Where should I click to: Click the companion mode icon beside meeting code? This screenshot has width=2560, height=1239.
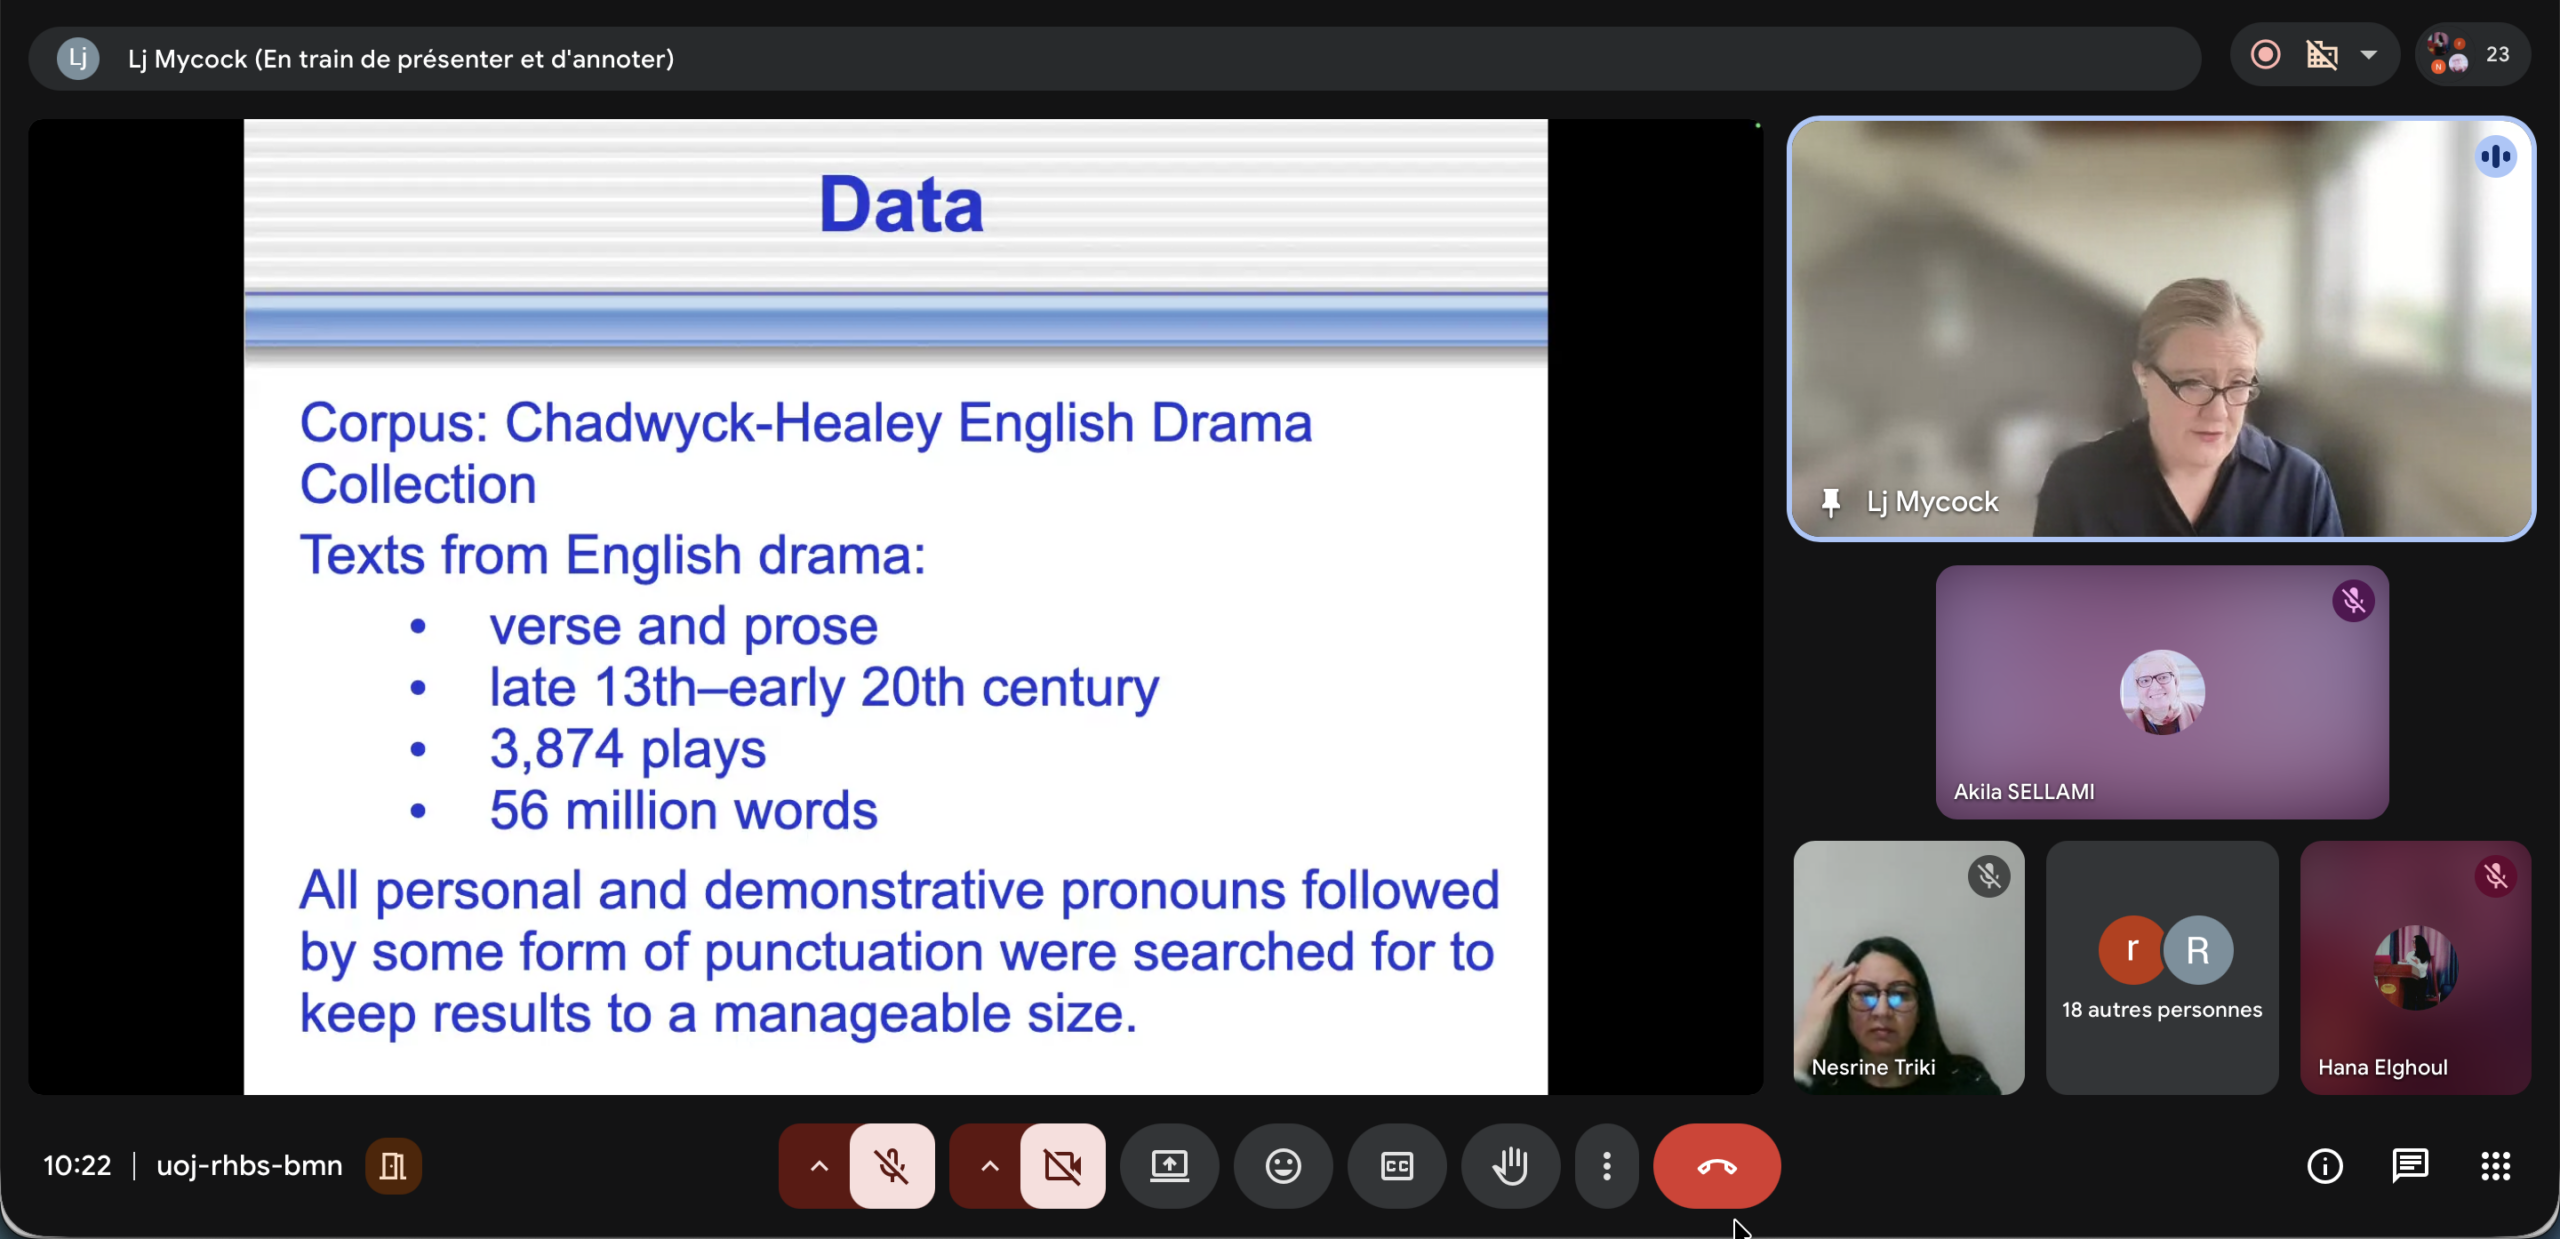point(393,1166)
